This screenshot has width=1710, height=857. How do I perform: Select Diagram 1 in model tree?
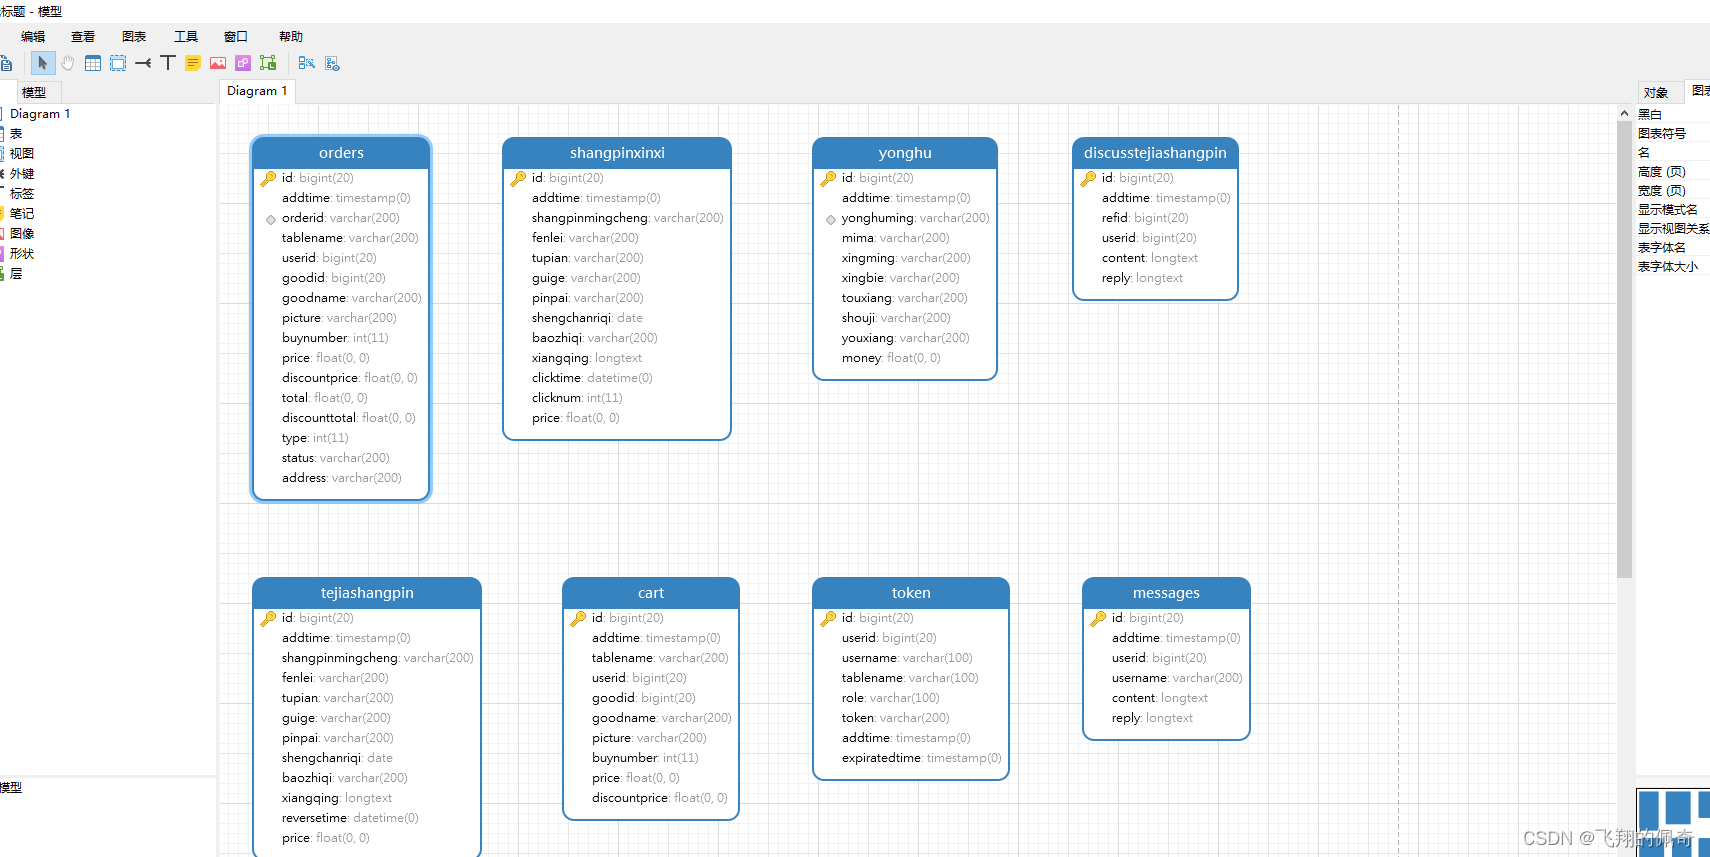[40, 114]
